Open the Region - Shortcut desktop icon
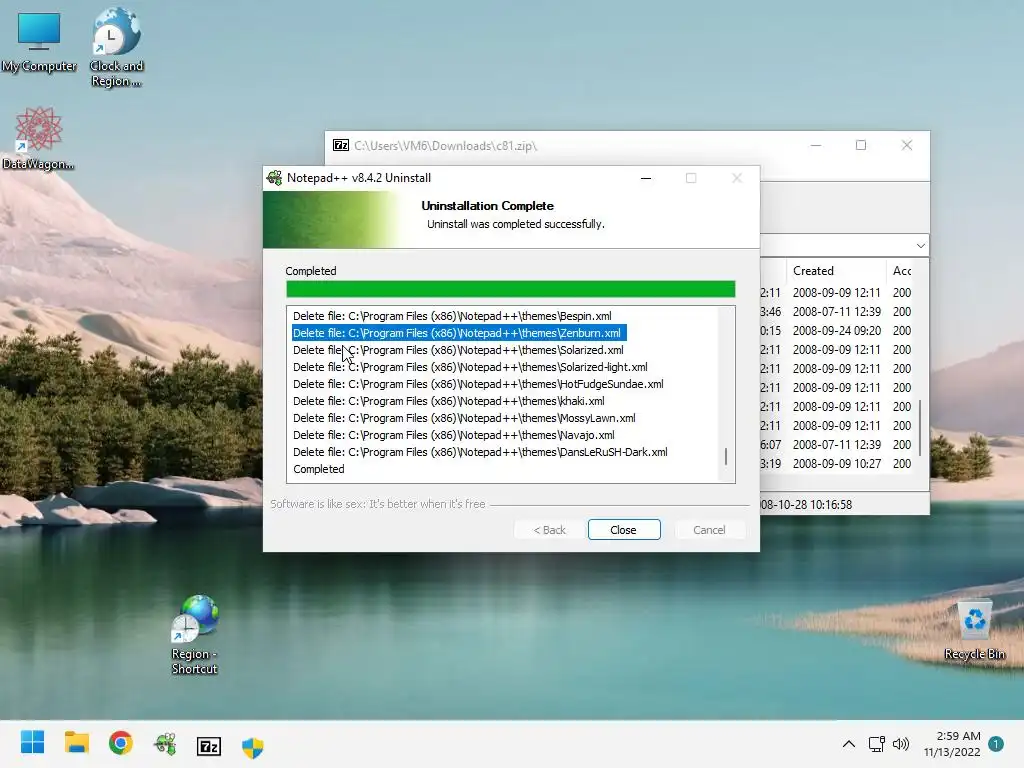The image size is (1024, 768). coord(194,634)
